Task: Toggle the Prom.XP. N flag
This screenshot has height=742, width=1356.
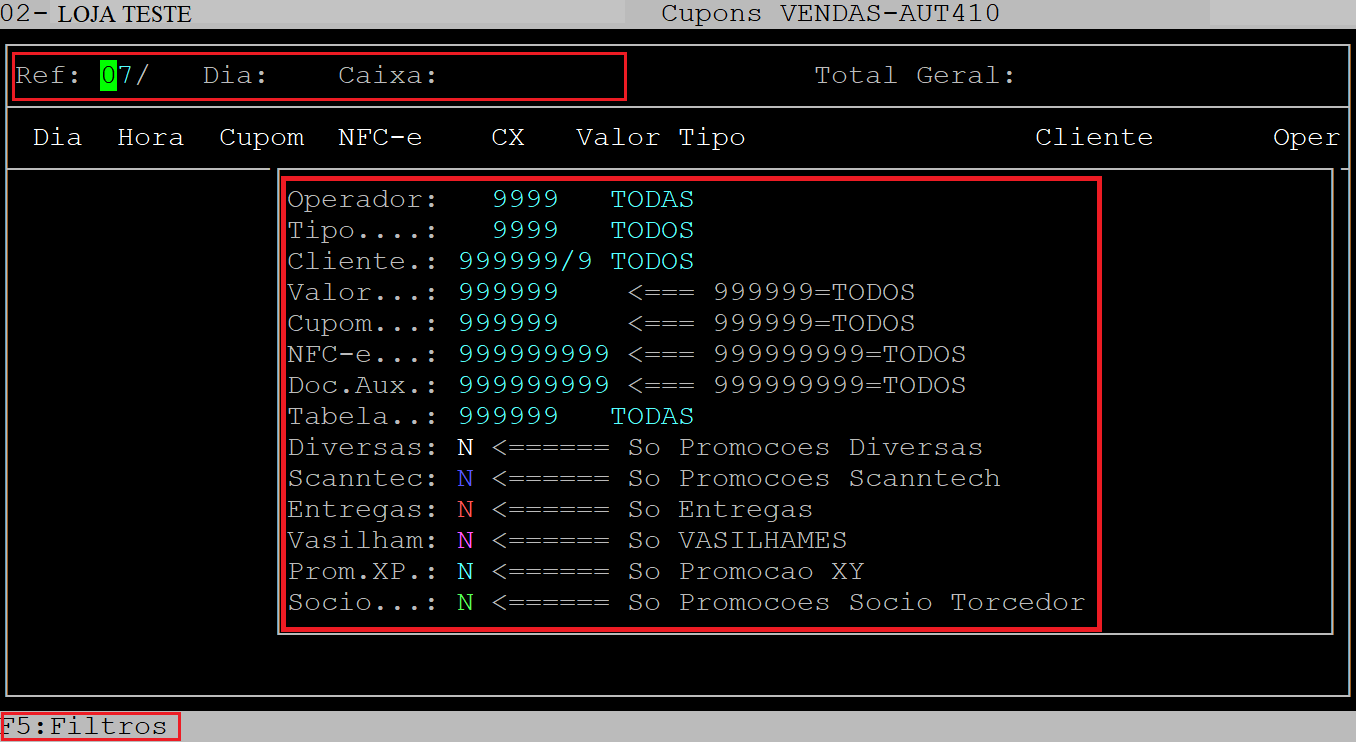Action: click(x=465, y=571)
